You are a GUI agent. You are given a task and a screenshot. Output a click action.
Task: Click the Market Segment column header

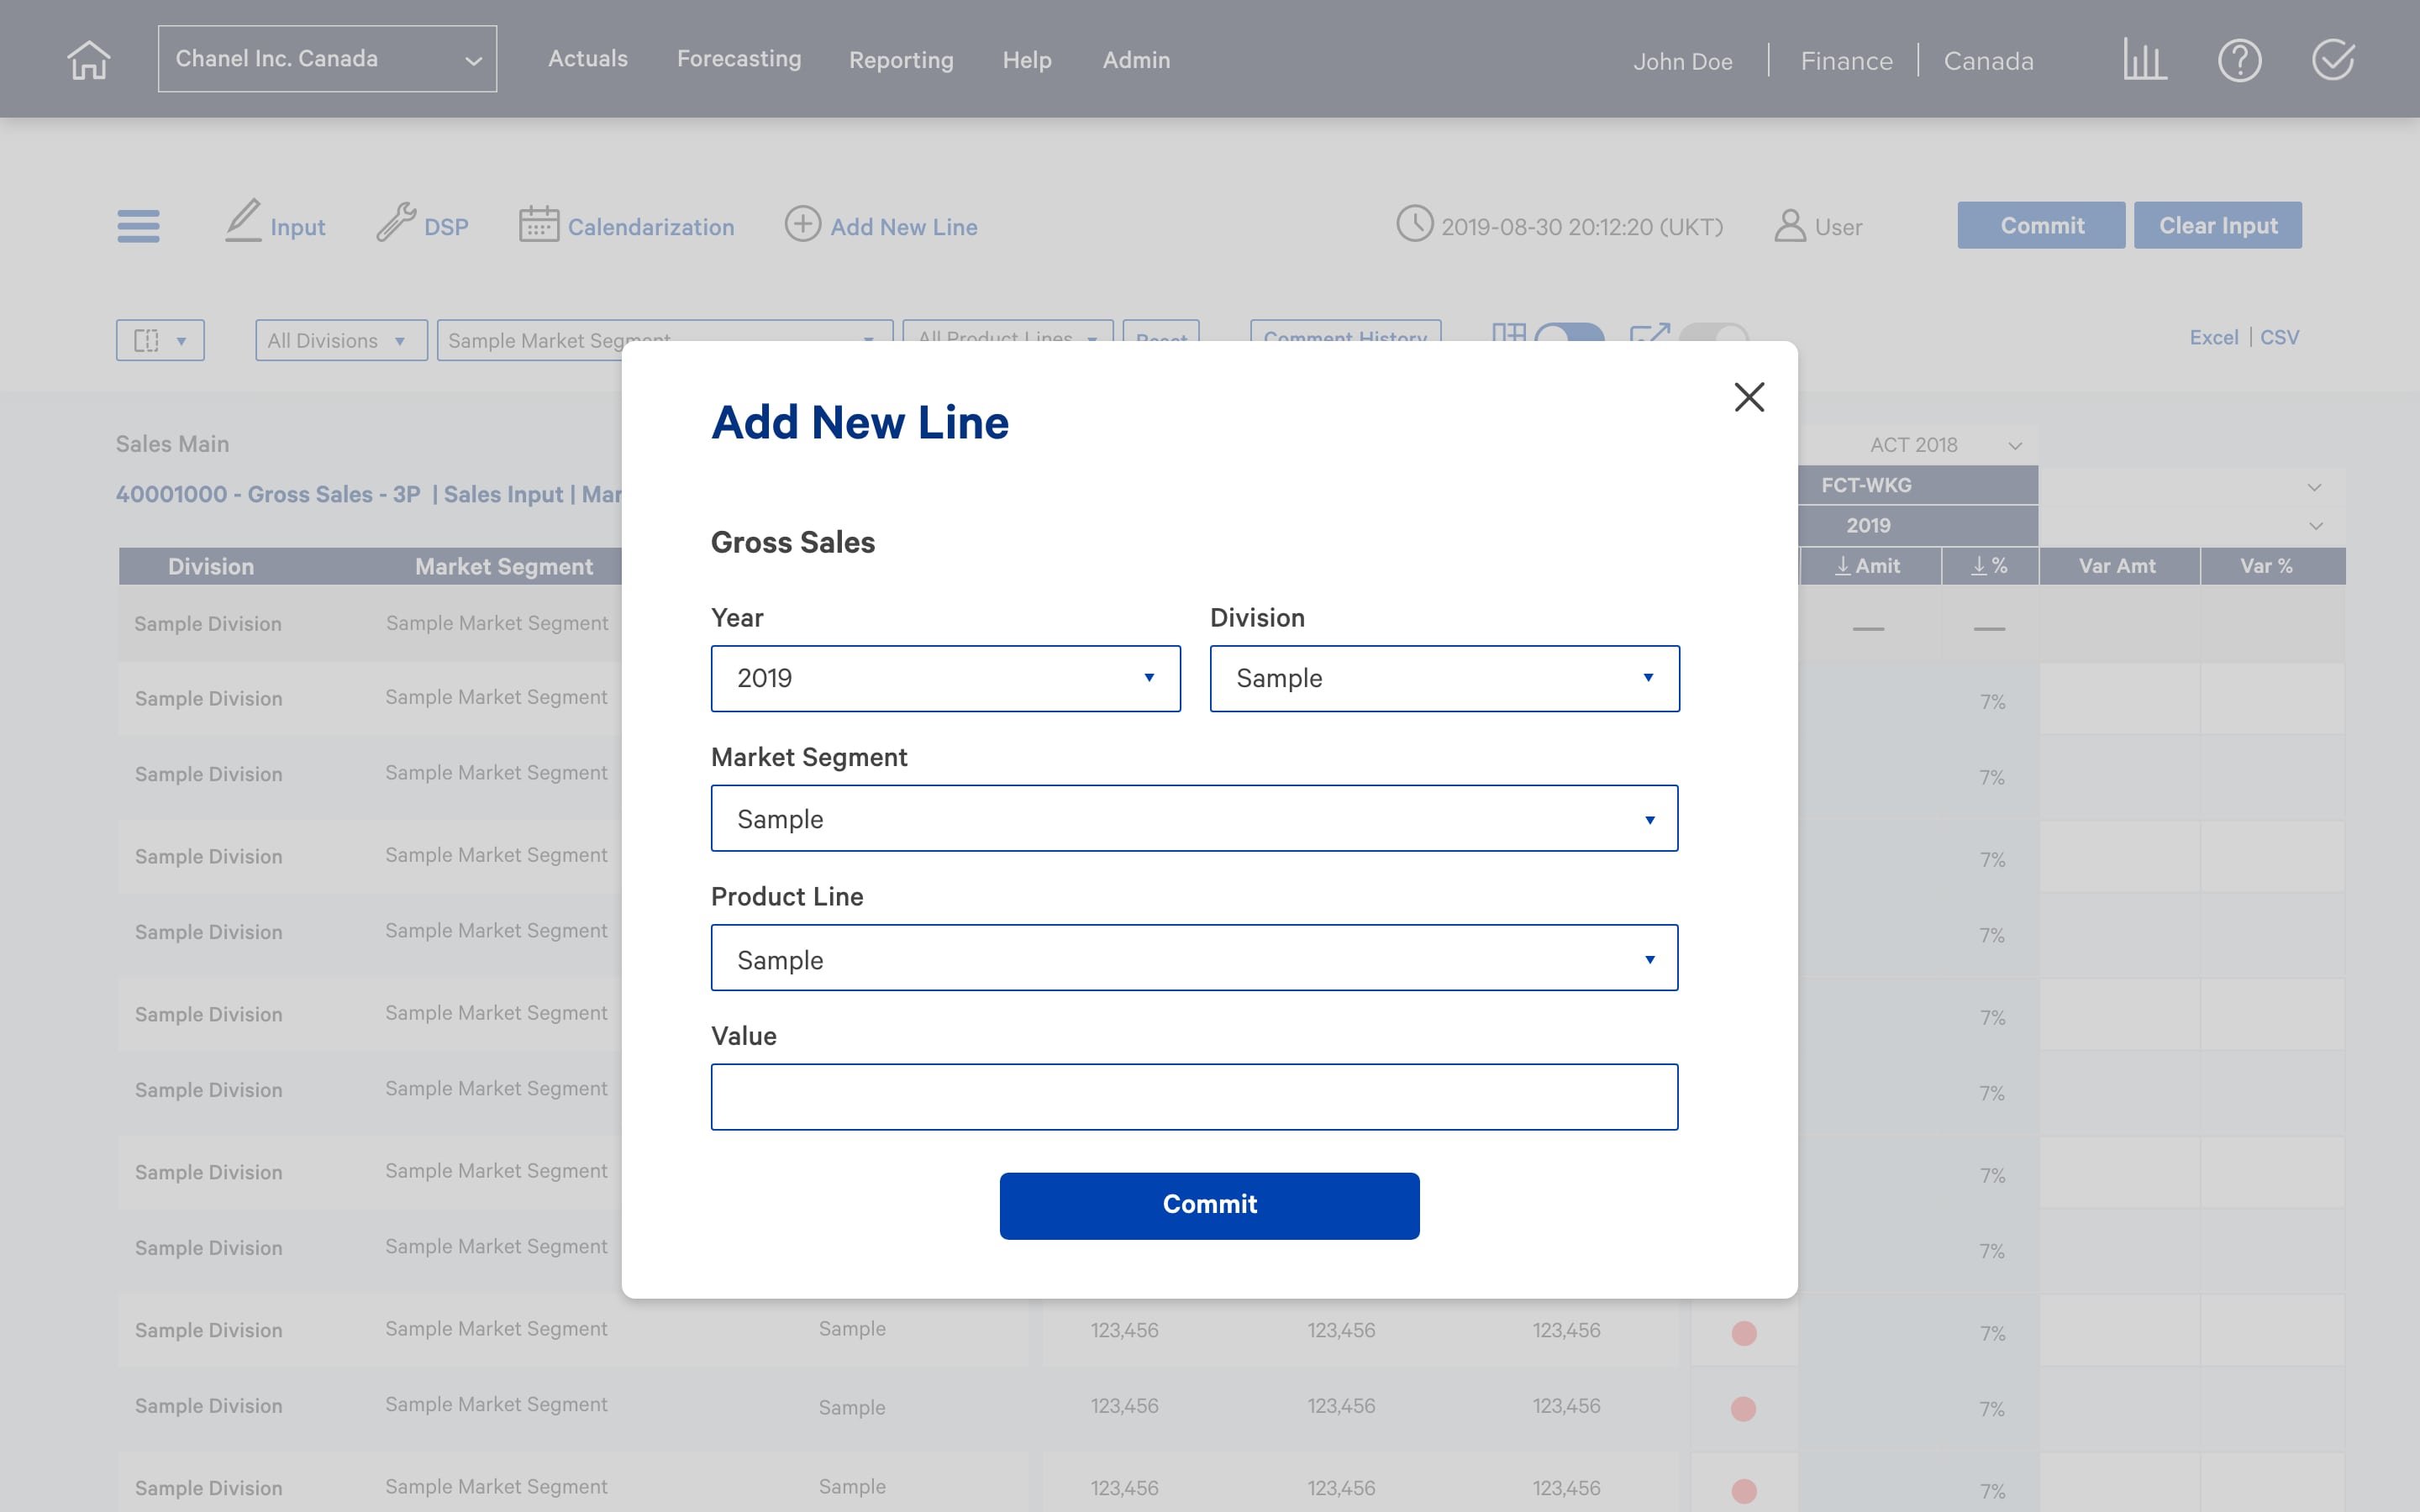504,566
